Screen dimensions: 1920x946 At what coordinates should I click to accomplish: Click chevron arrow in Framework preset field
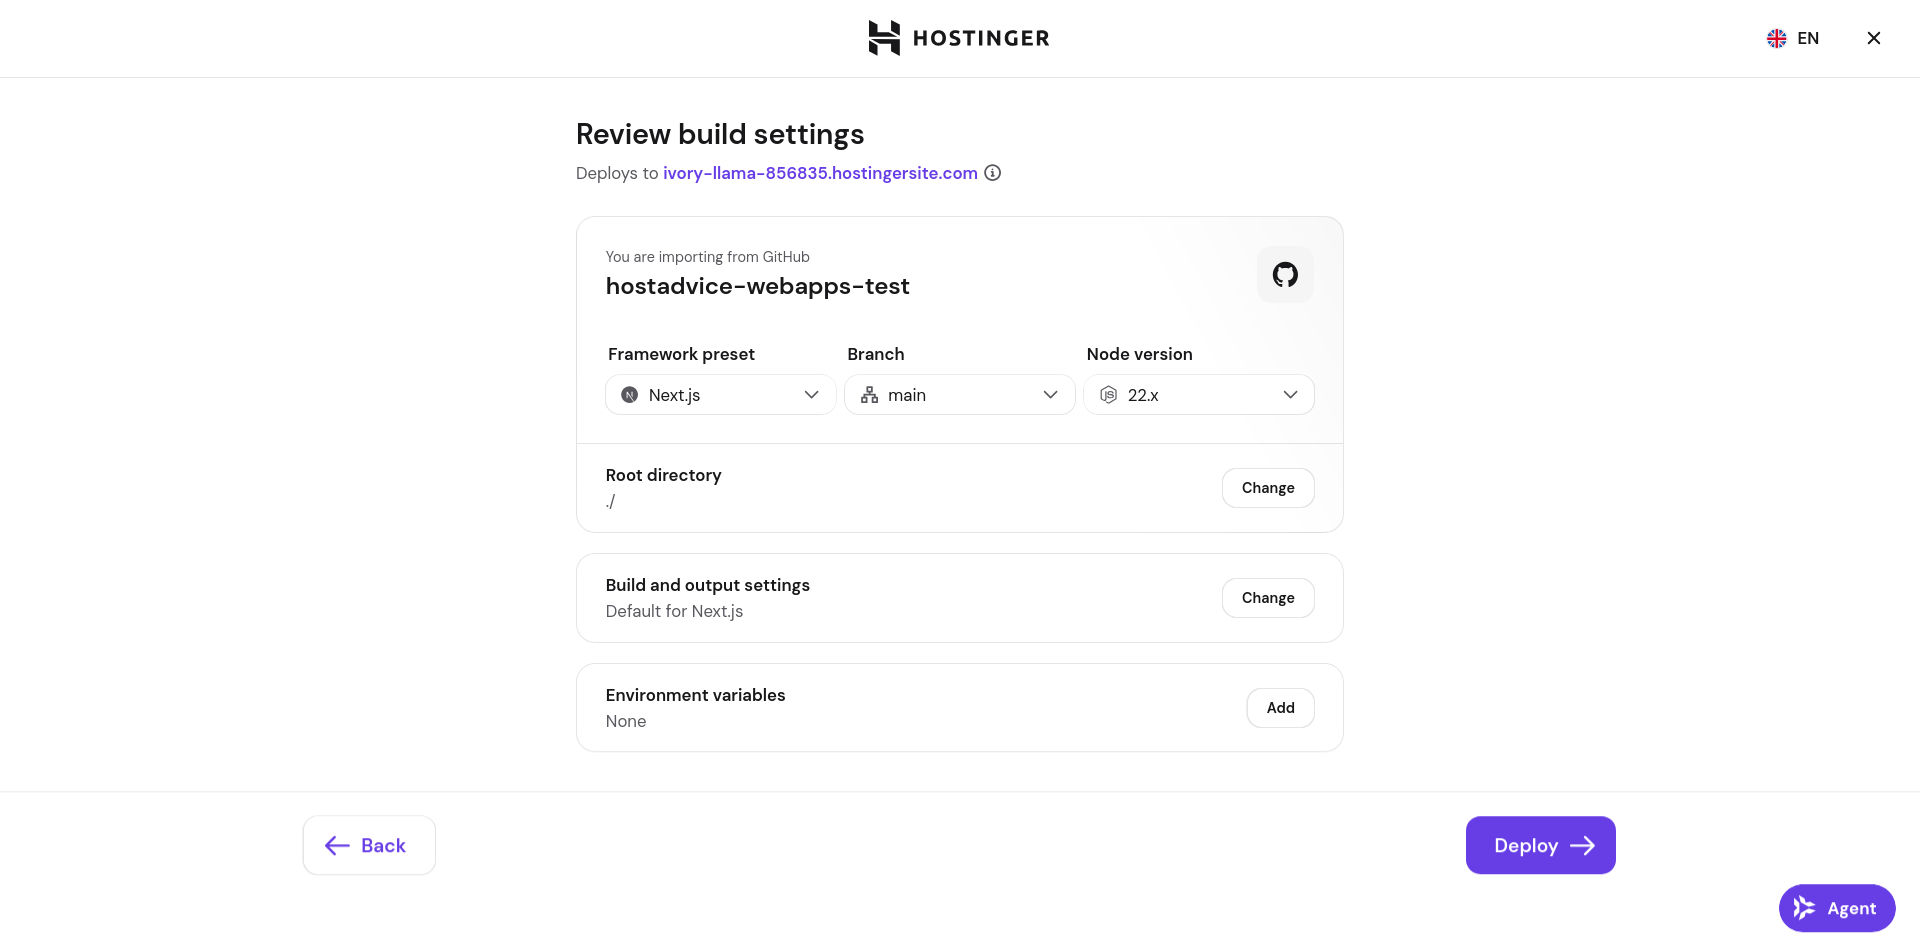tap(812, 395)
